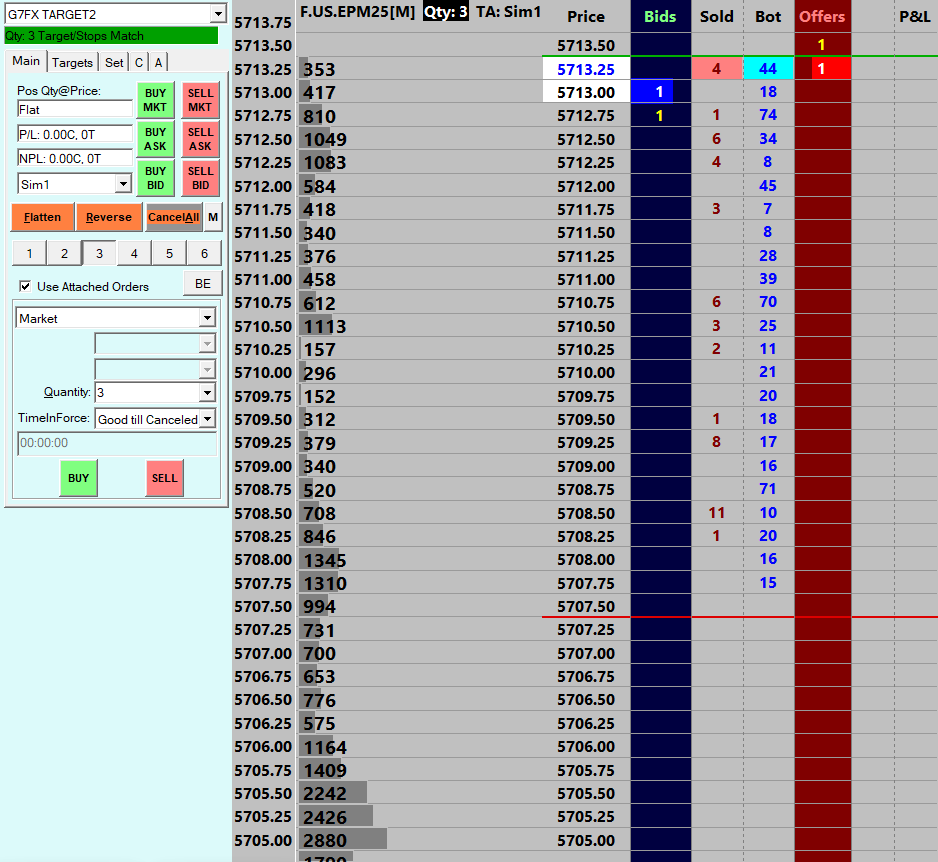938x862 pixels.
Task: Click the P&L column header
Action: pyautogui.click(x=915, y=16)
